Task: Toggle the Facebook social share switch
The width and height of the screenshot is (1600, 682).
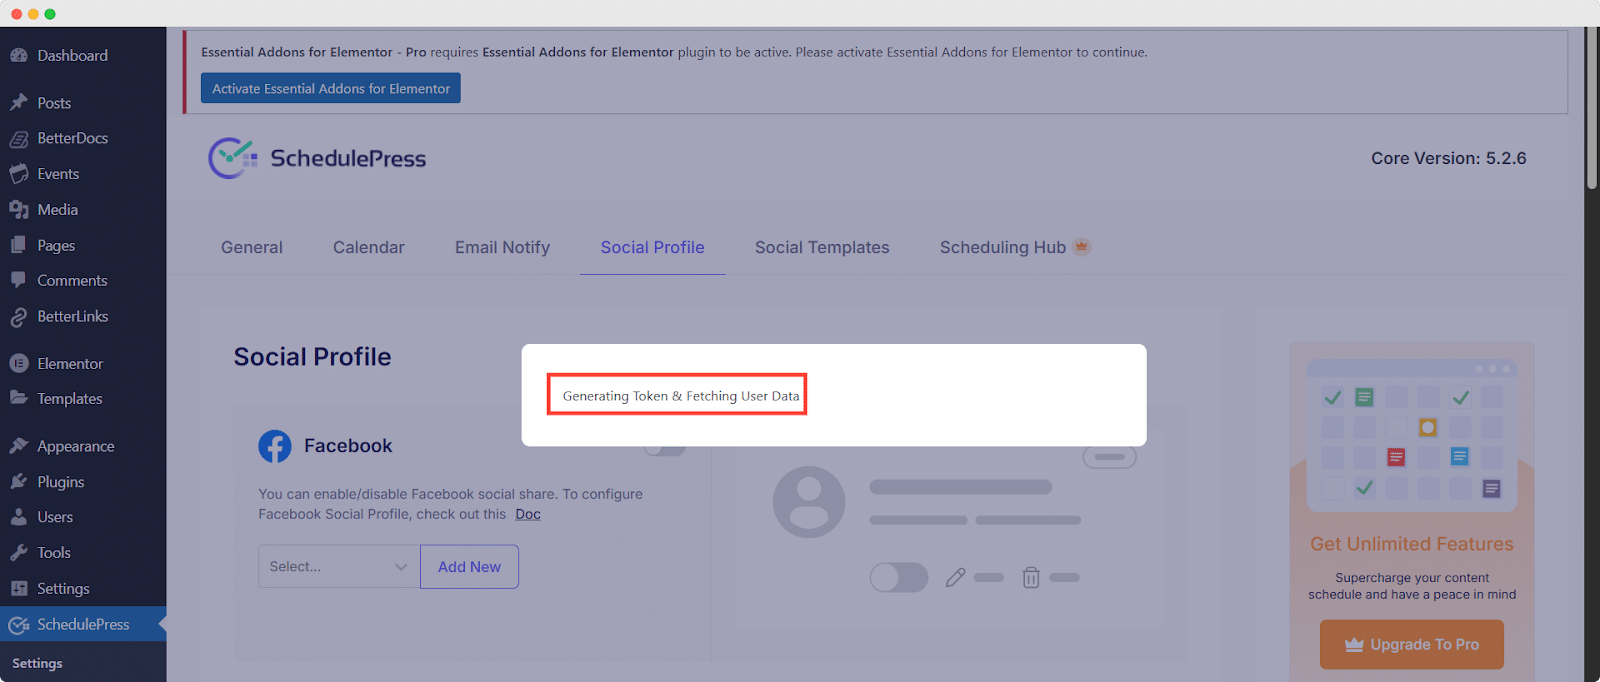Action: pos(665,447)
